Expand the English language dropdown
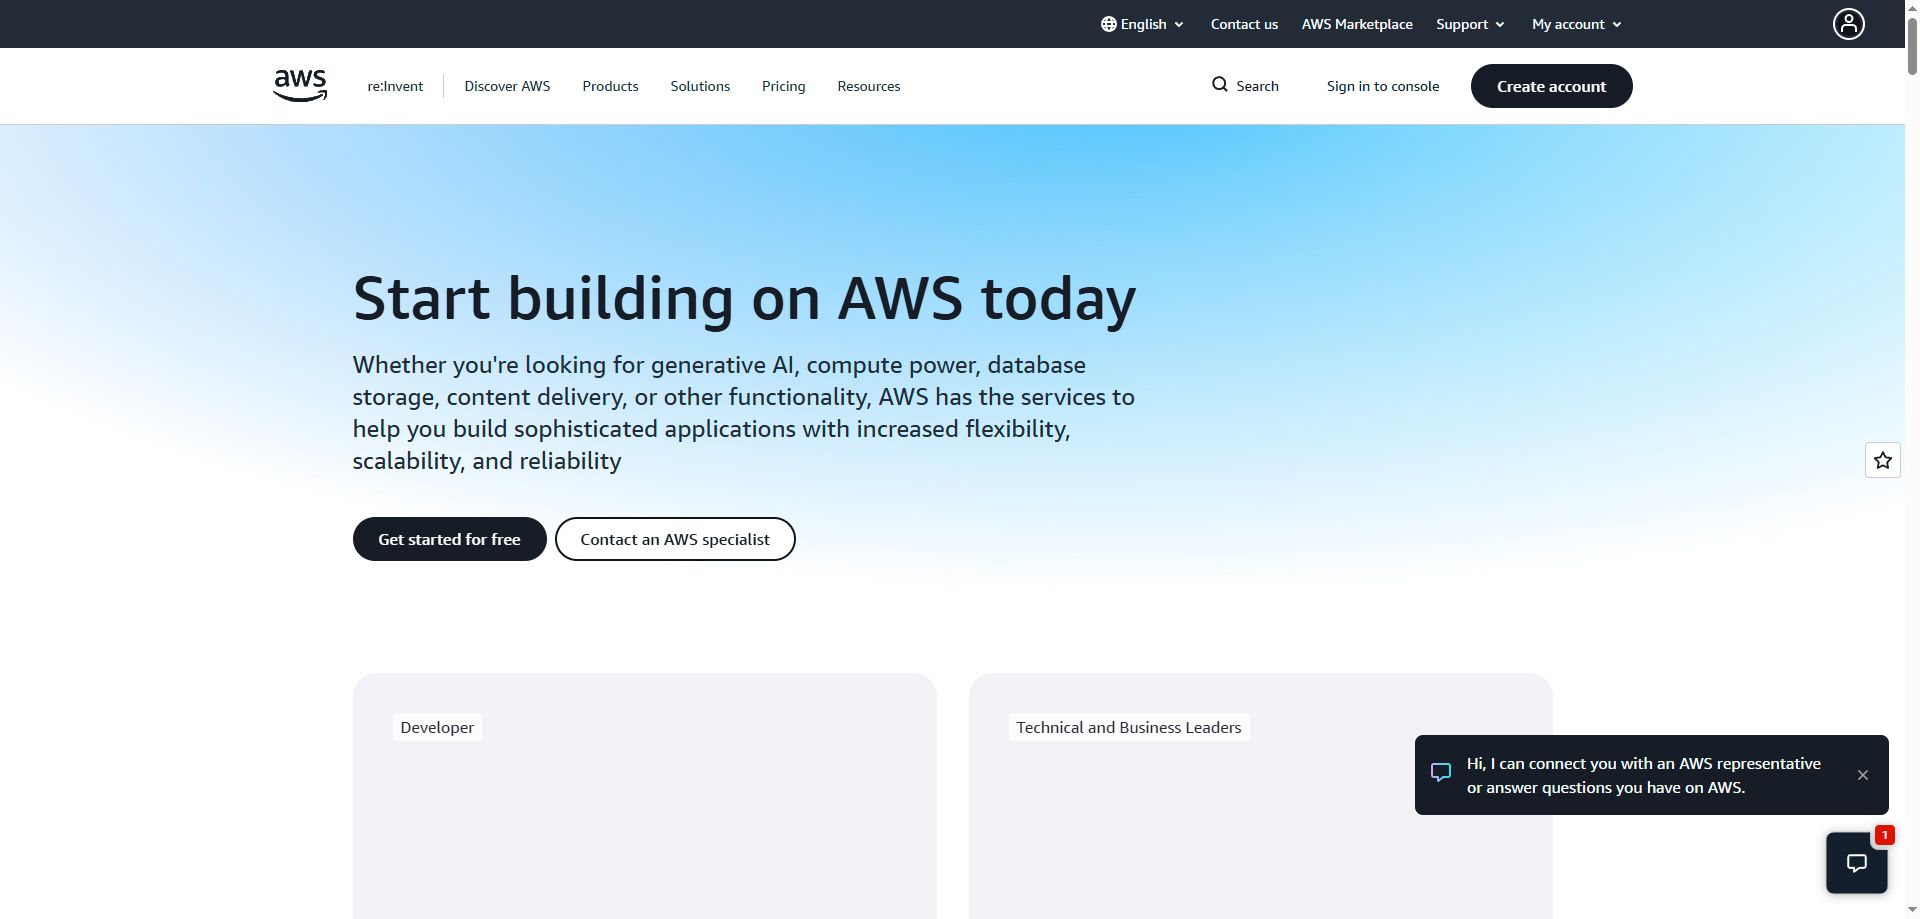This screenshot has height=919, width=1920. click(1142, 24)
